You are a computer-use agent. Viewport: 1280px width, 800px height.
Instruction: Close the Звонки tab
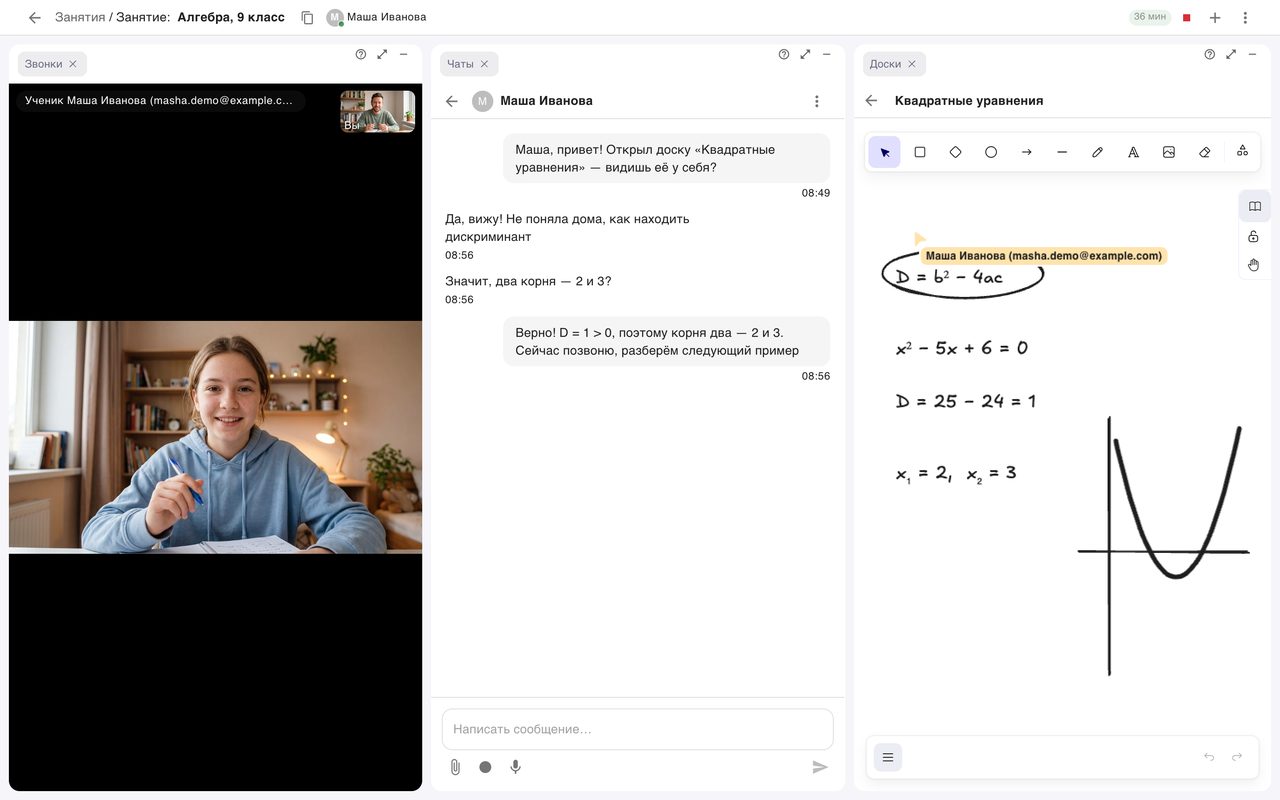pos(73,64)
